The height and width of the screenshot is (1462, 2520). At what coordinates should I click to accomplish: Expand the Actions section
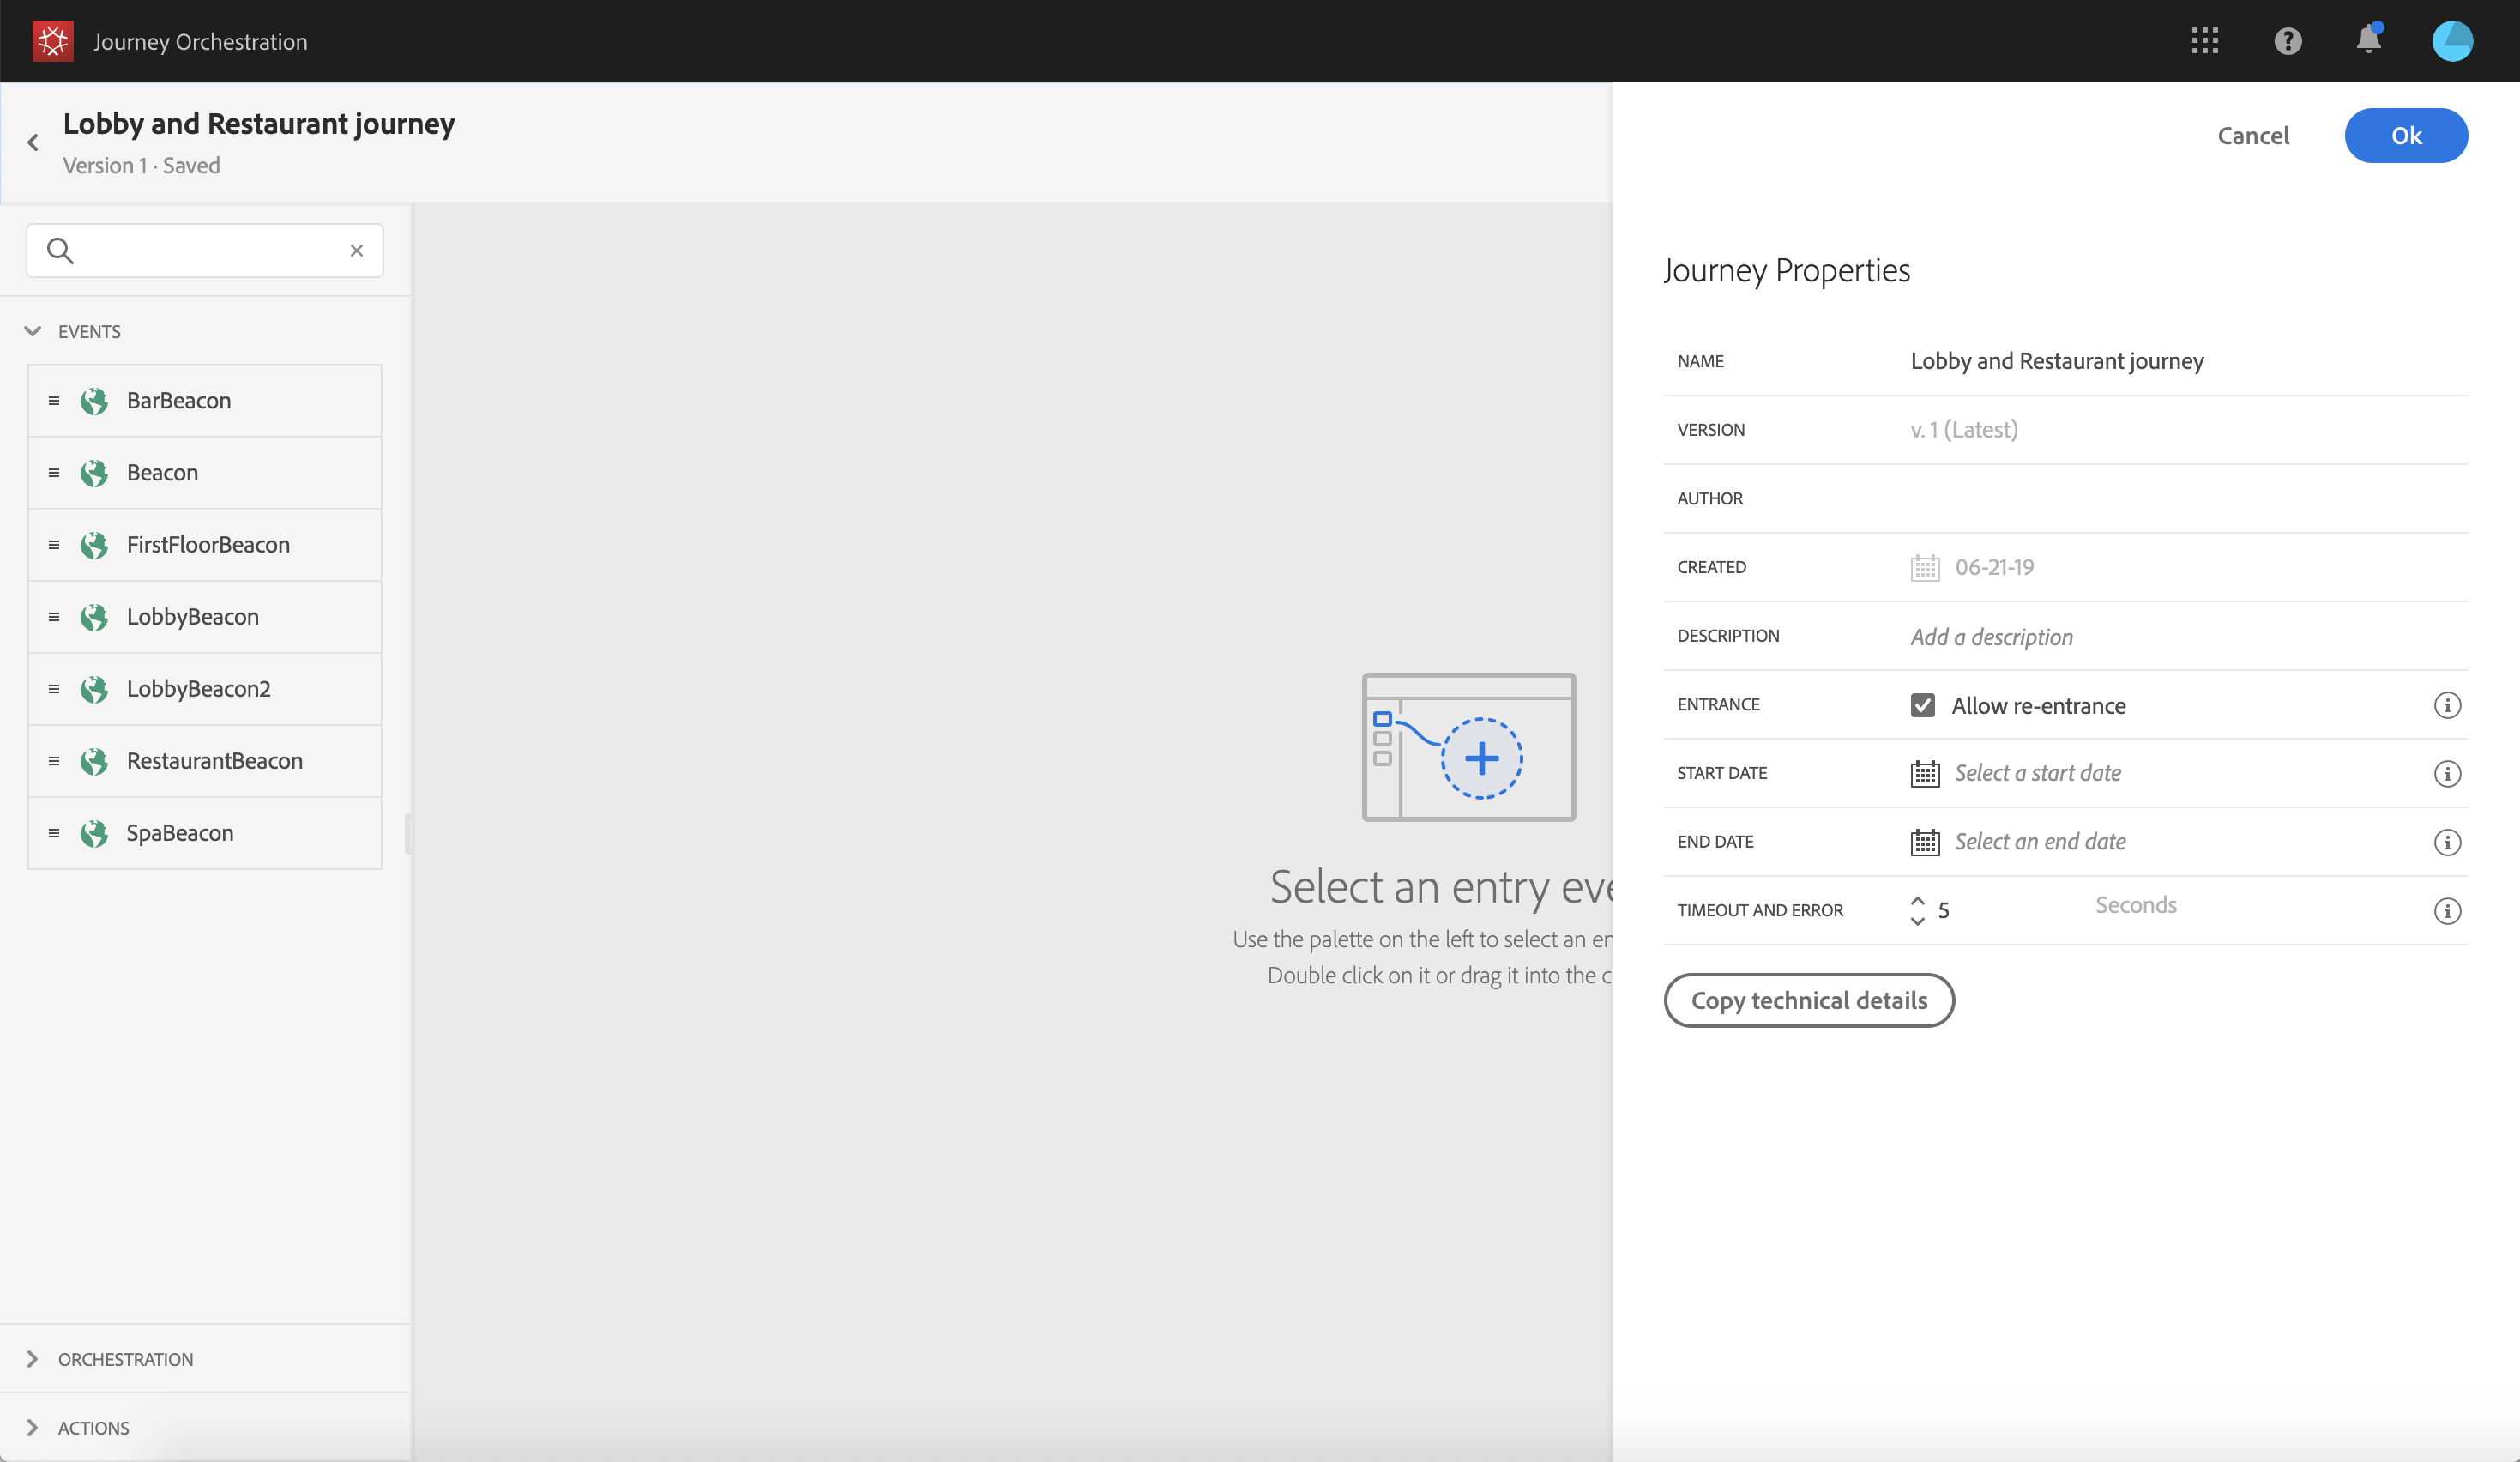click(33, 1427)
